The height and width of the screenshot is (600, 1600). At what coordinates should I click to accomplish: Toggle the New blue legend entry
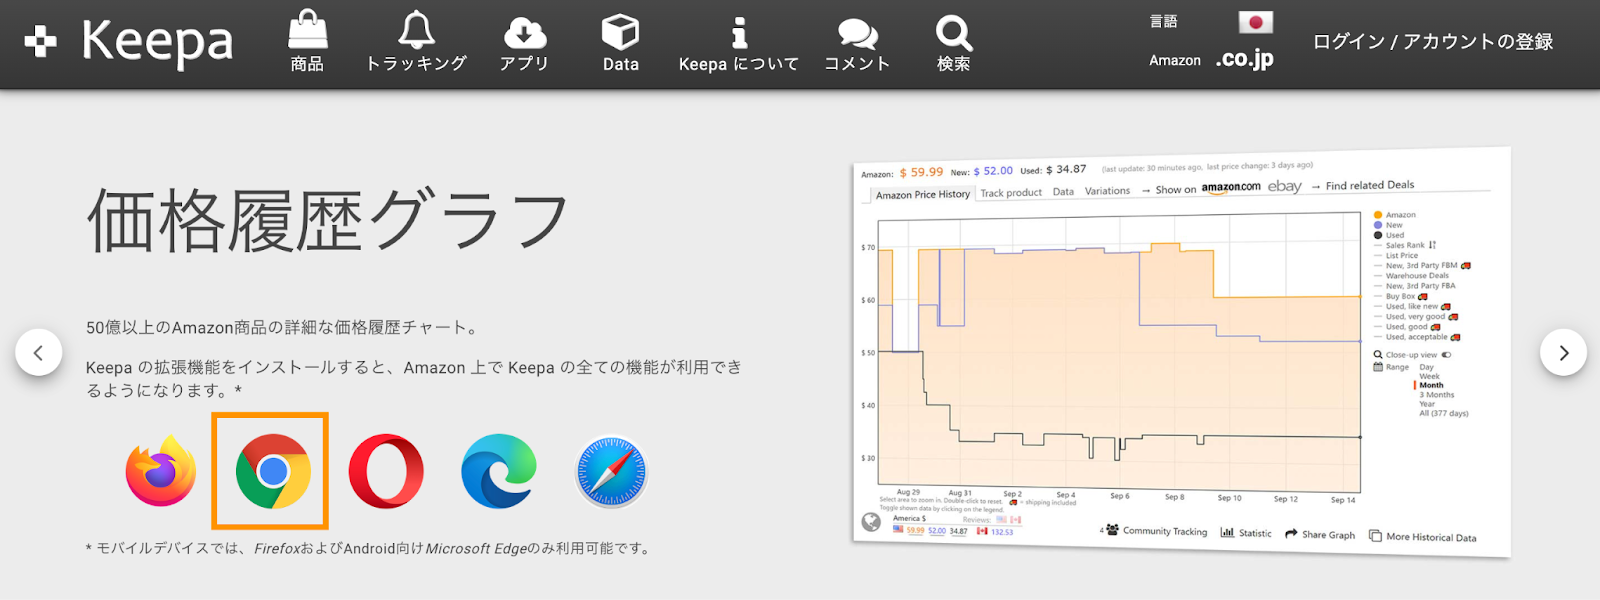[x=1388, y=225]
